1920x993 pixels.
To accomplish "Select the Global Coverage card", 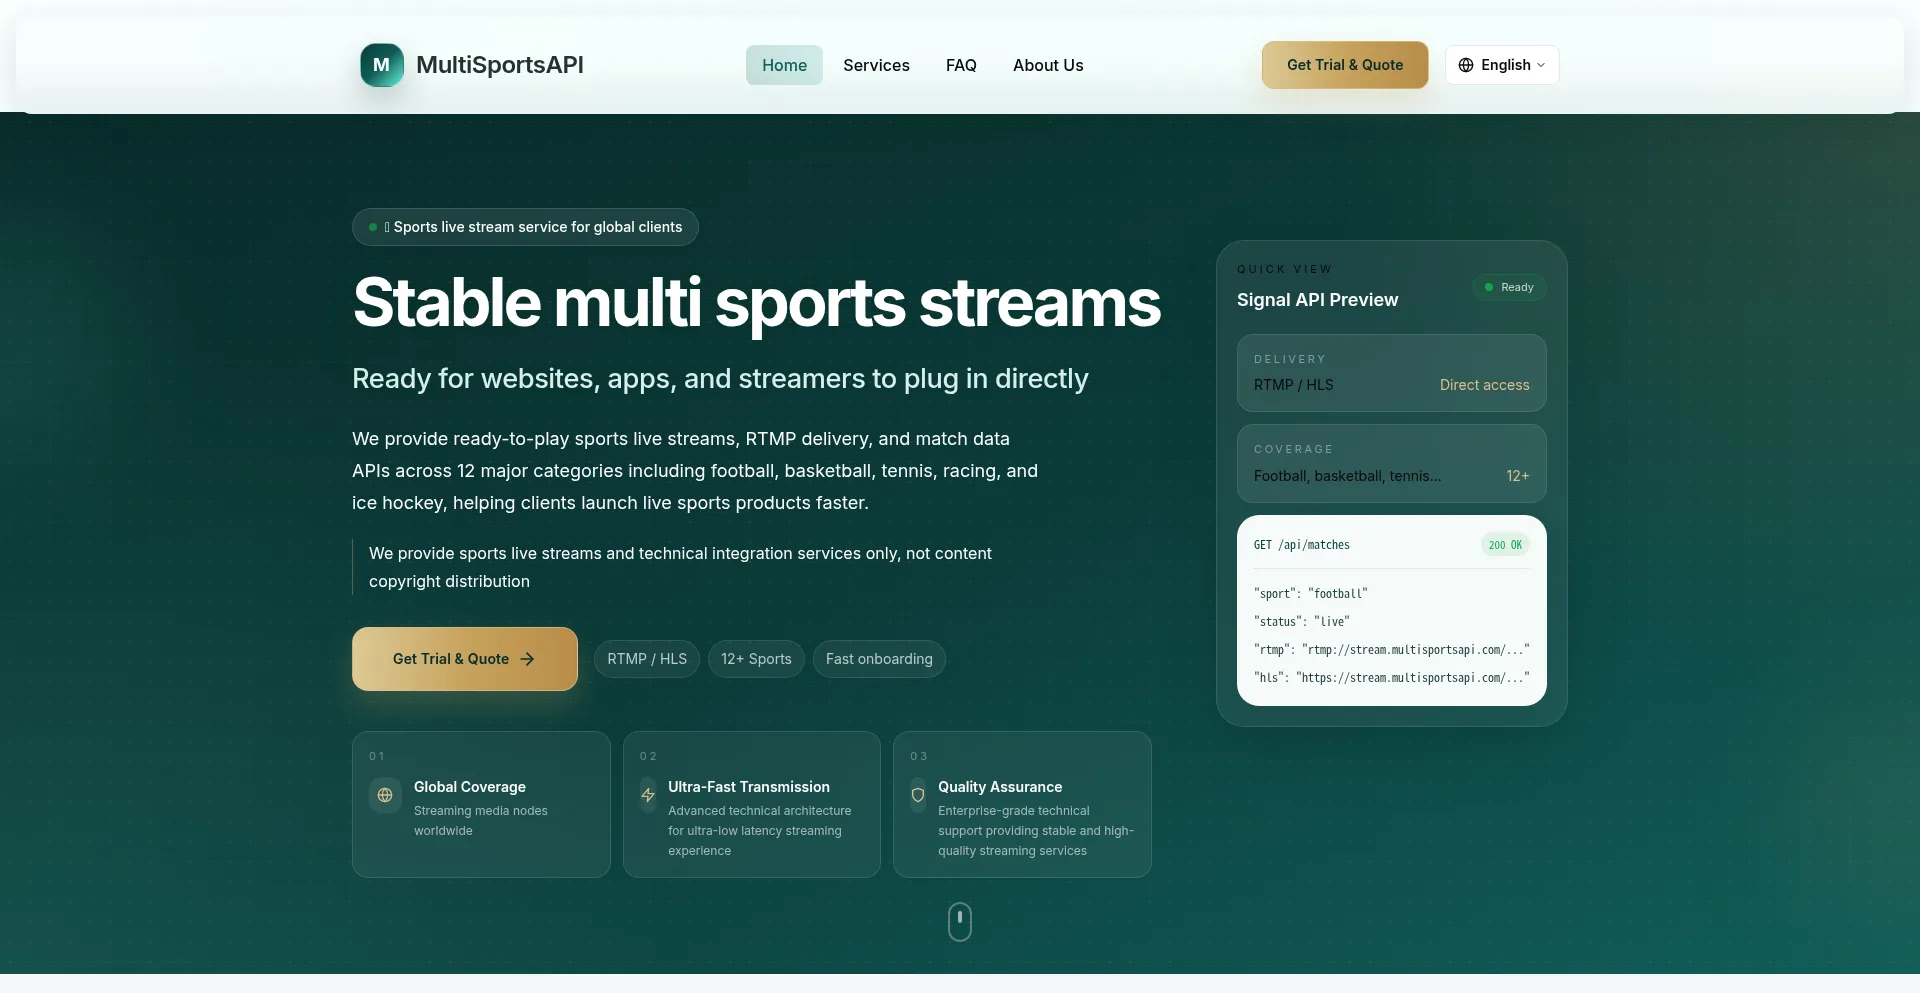I will [481, 804].
